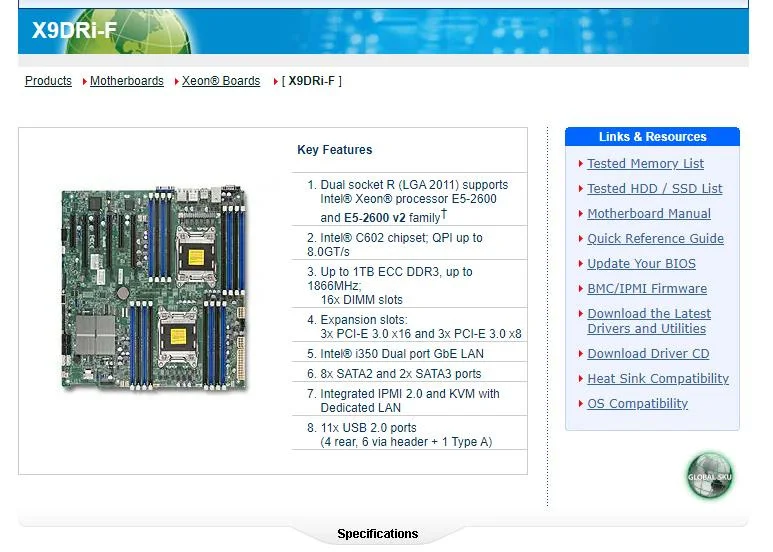Open the BMC/IPMI Firmware link
Screen dimensions: 773x552
pos(647,289)
